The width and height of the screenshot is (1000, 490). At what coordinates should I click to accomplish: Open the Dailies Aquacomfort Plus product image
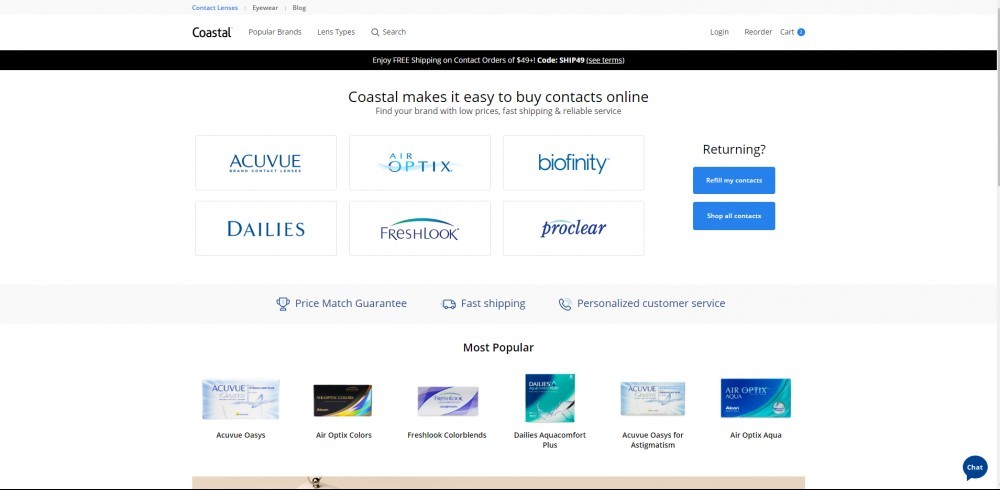pos(550,398)
